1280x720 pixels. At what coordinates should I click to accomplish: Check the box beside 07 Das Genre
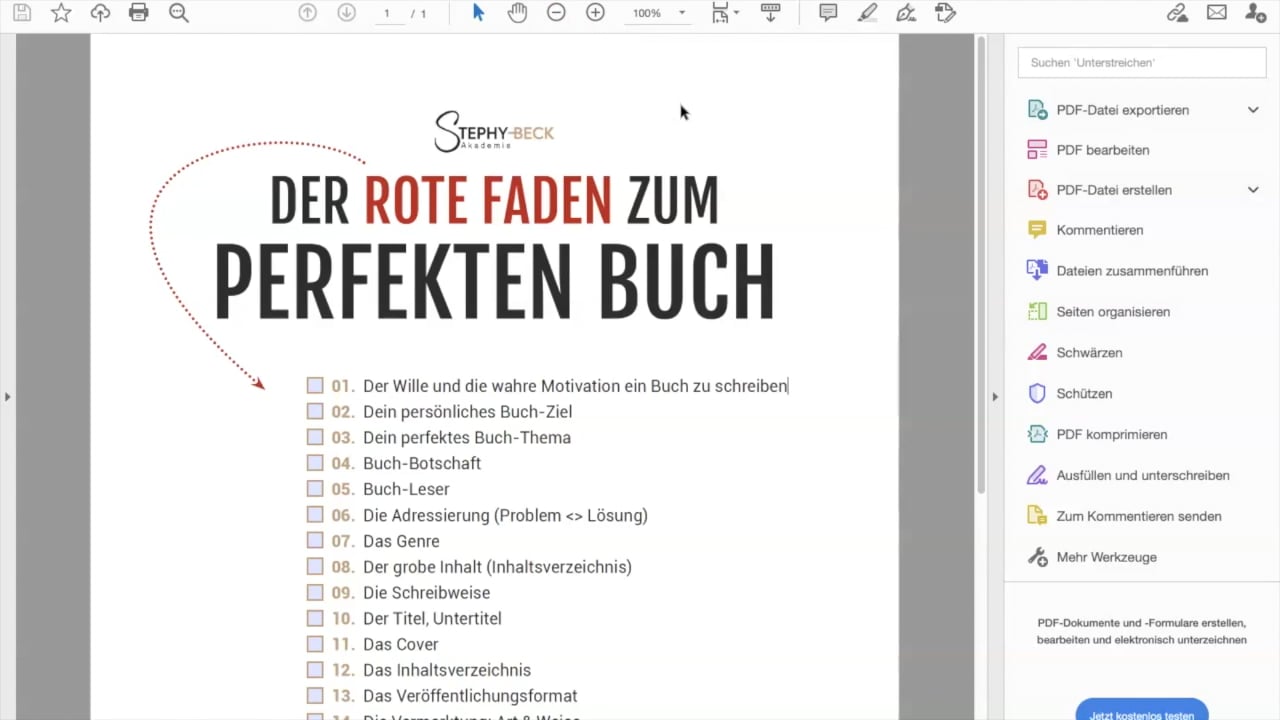click(x=315, y=541)
